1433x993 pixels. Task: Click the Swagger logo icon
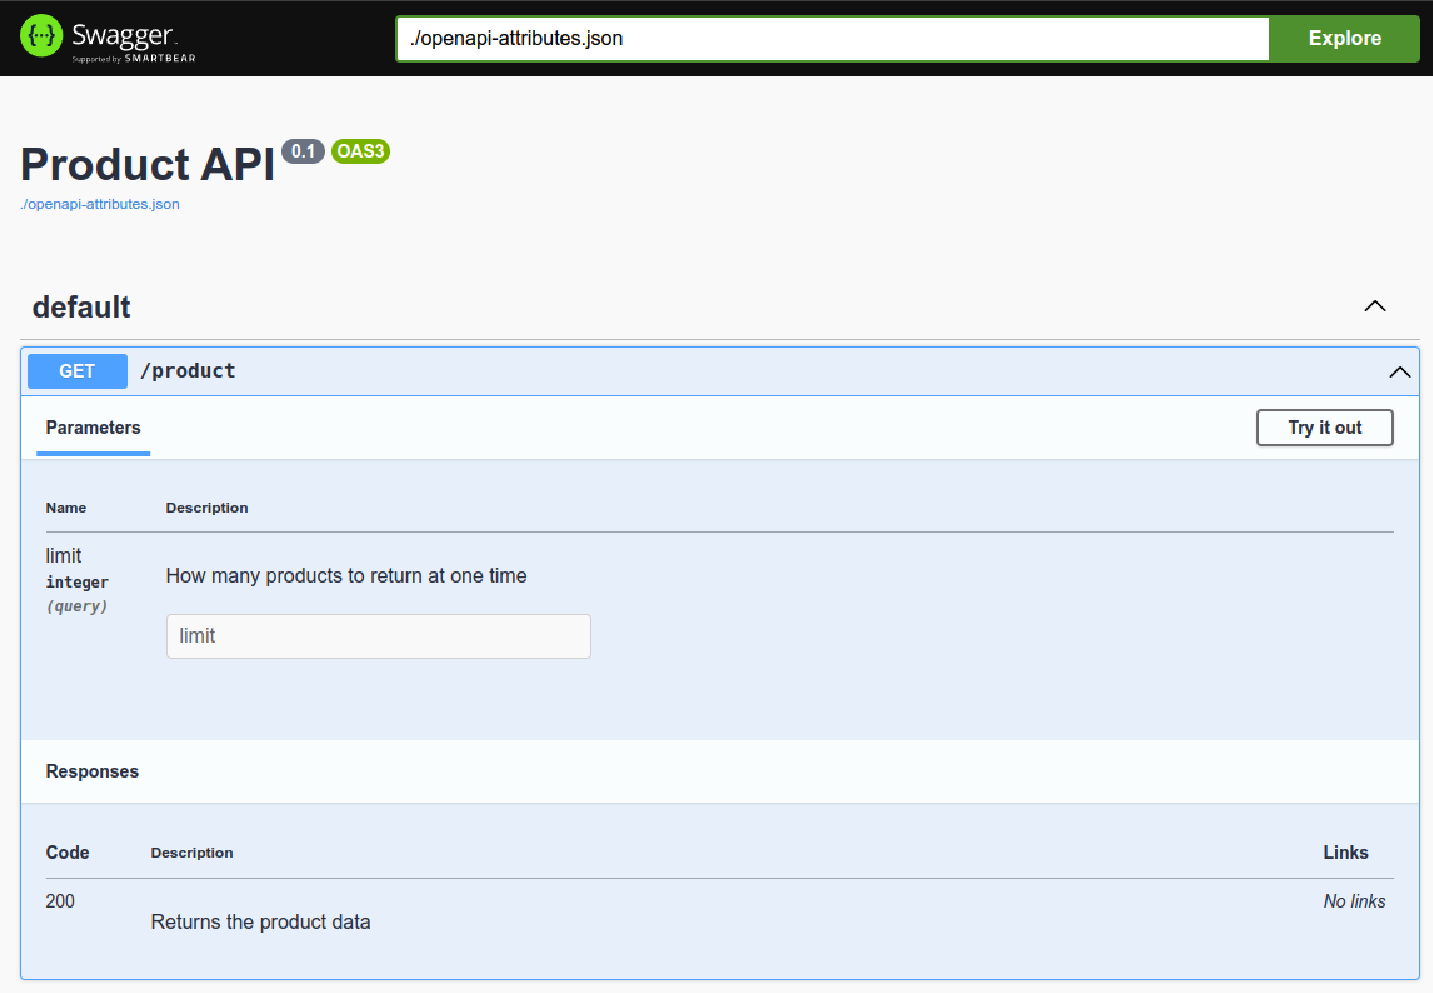41,36
